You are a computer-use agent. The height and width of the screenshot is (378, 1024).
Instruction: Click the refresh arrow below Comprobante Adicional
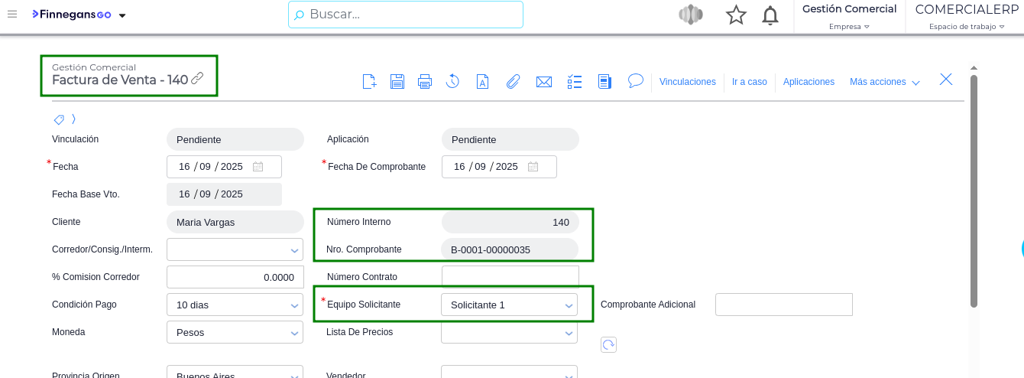pyautogui.click(x=609, y=345)
